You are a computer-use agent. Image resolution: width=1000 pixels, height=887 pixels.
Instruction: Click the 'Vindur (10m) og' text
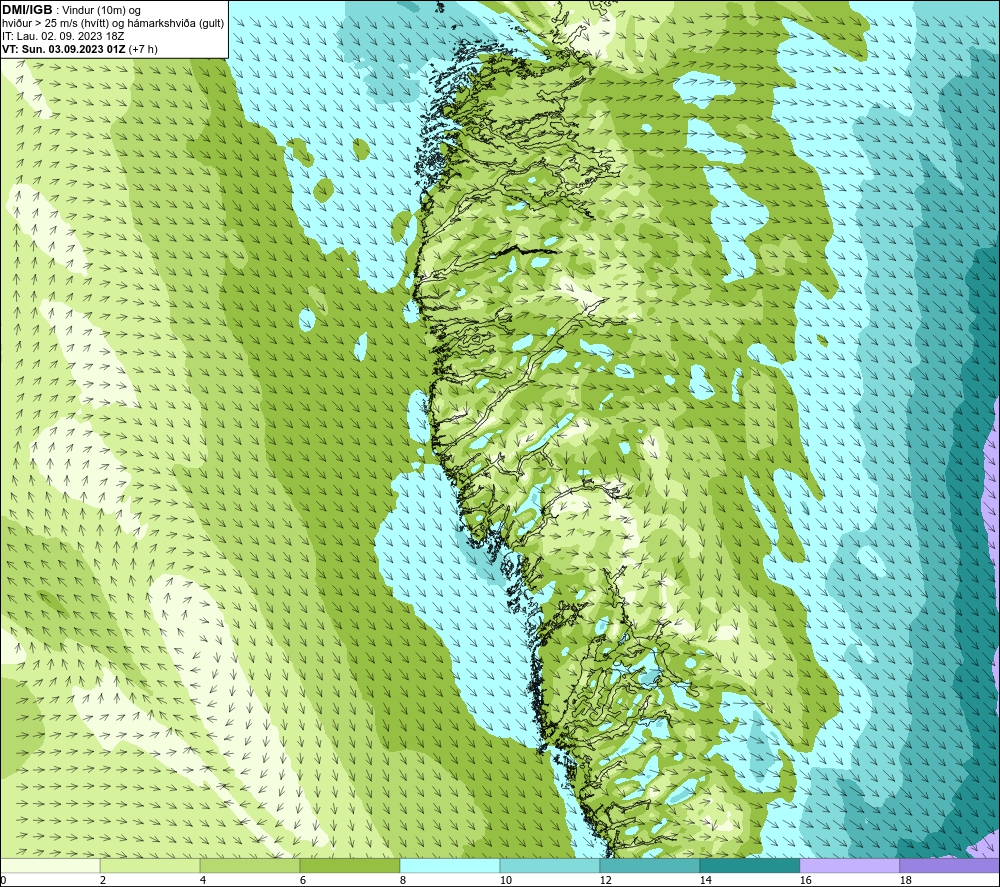pos(102,11)
